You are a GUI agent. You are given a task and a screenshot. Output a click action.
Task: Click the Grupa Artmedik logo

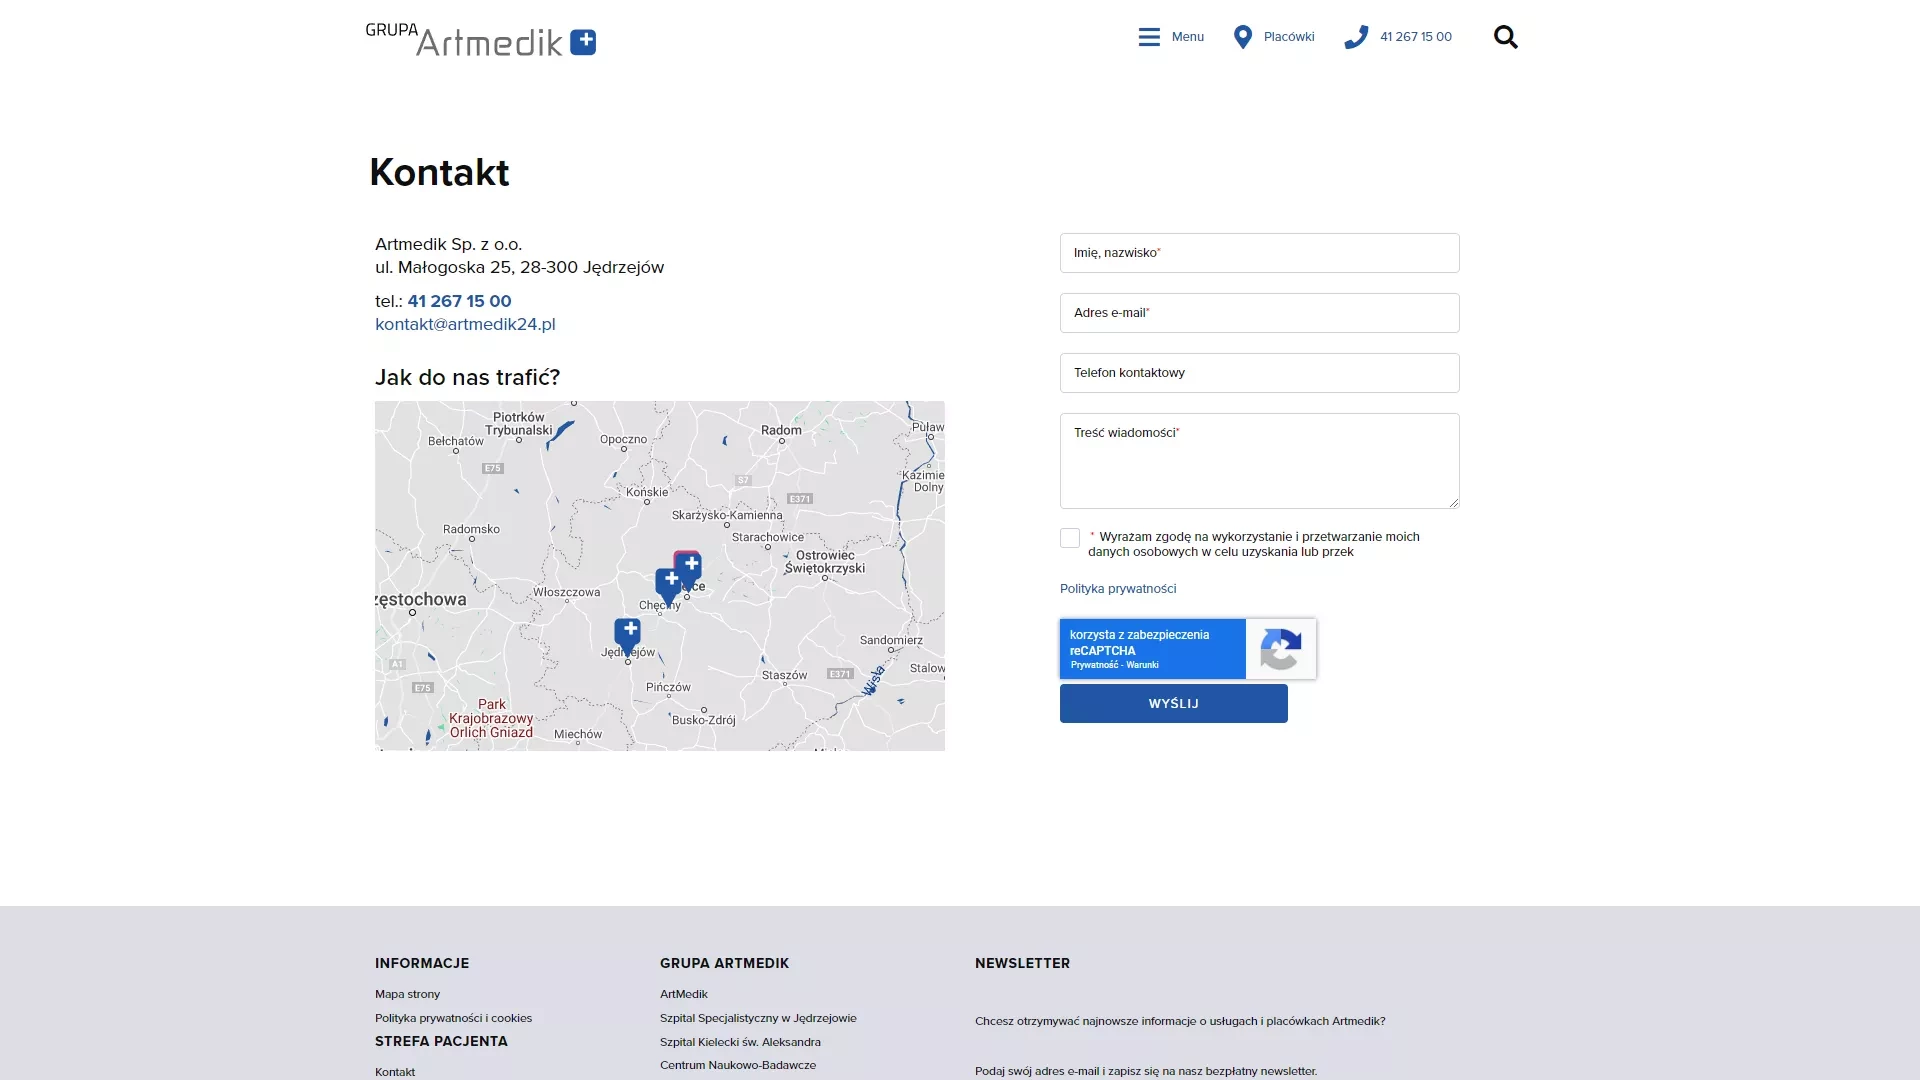(481, 39)
